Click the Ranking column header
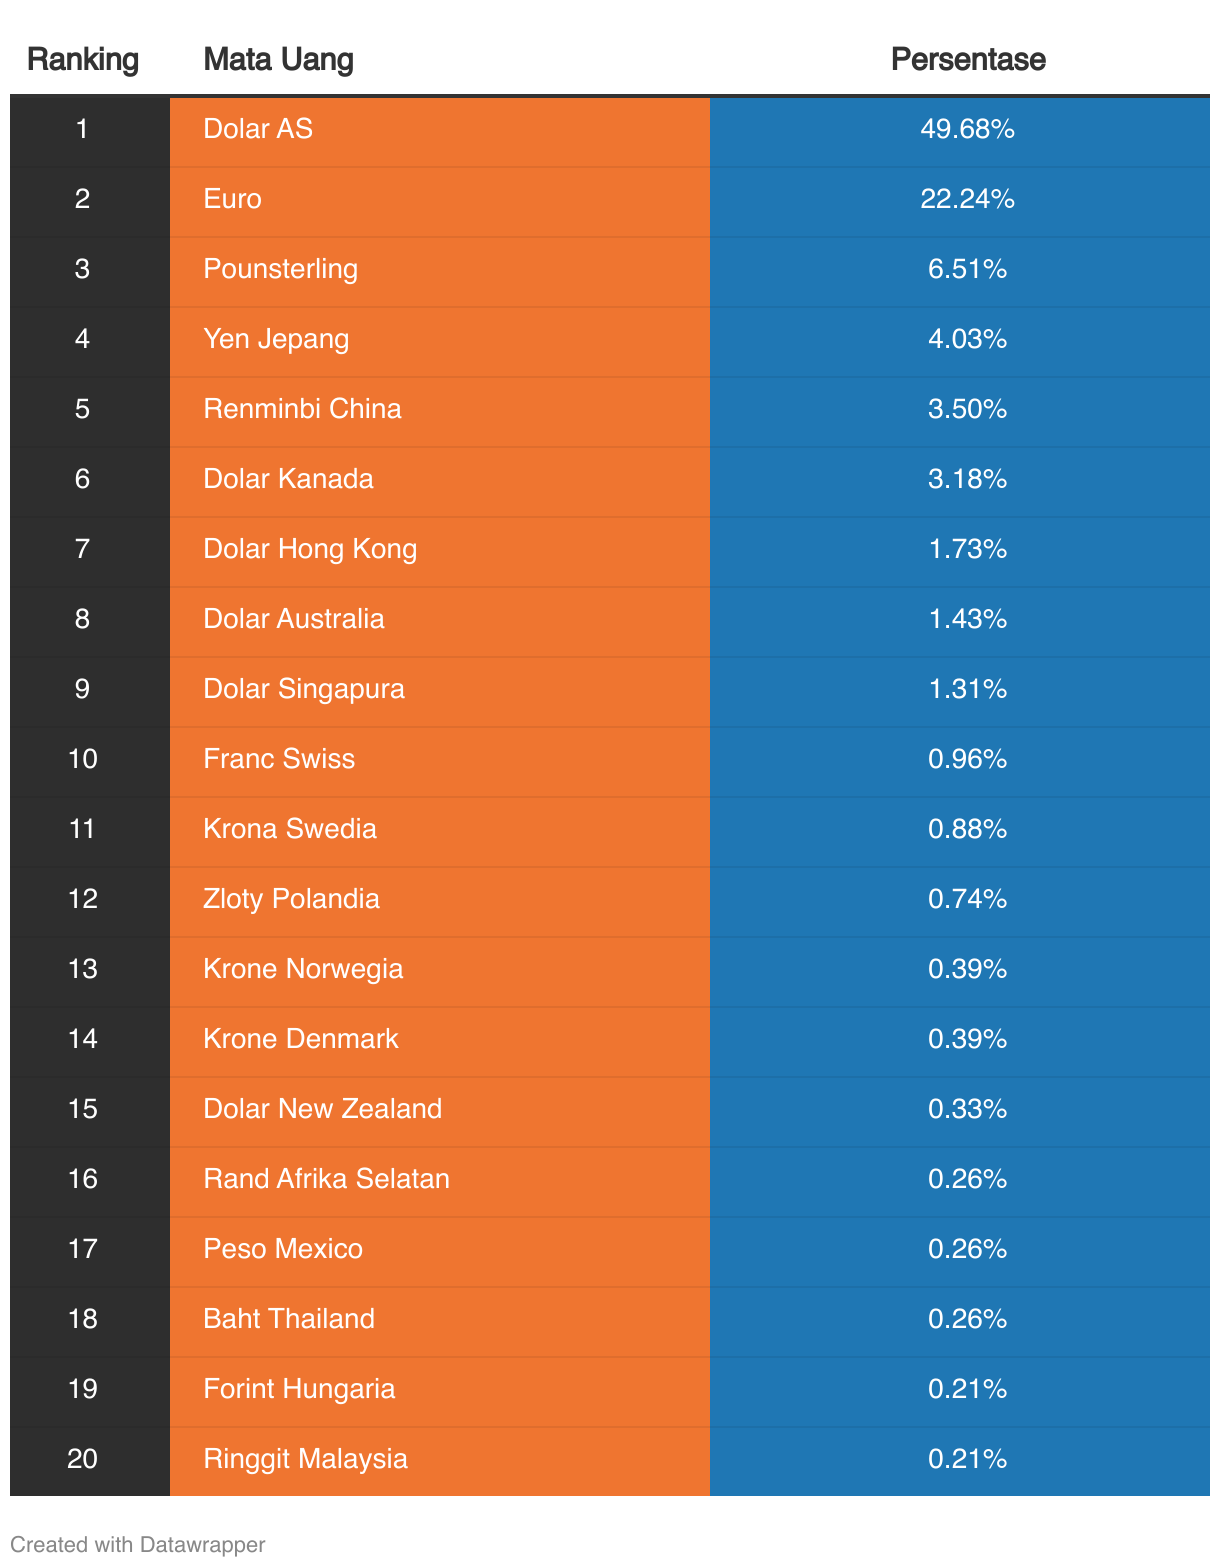1220x1568 pixels. pyautogui.click(x=83, y=60)
